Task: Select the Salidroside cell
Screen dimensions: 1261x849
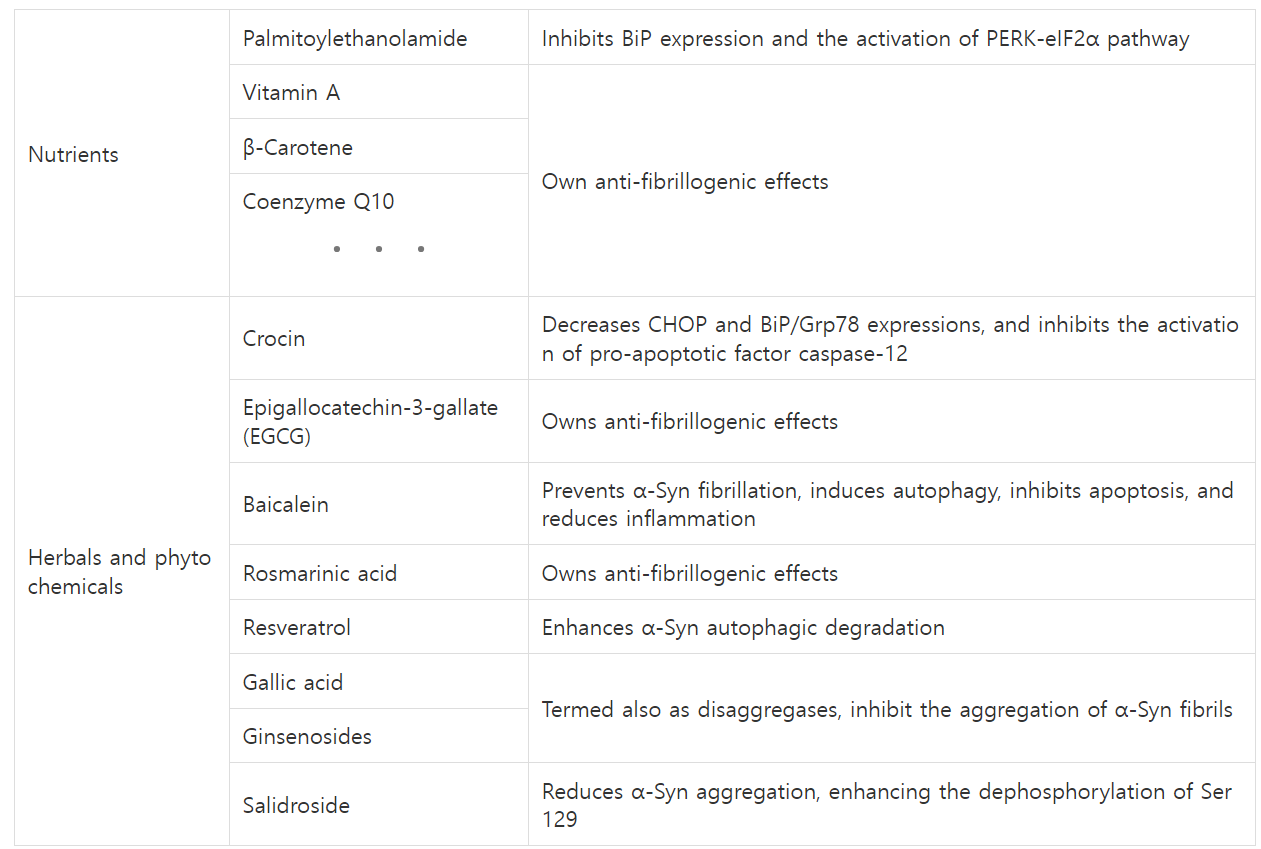Action: click(296, 806)
